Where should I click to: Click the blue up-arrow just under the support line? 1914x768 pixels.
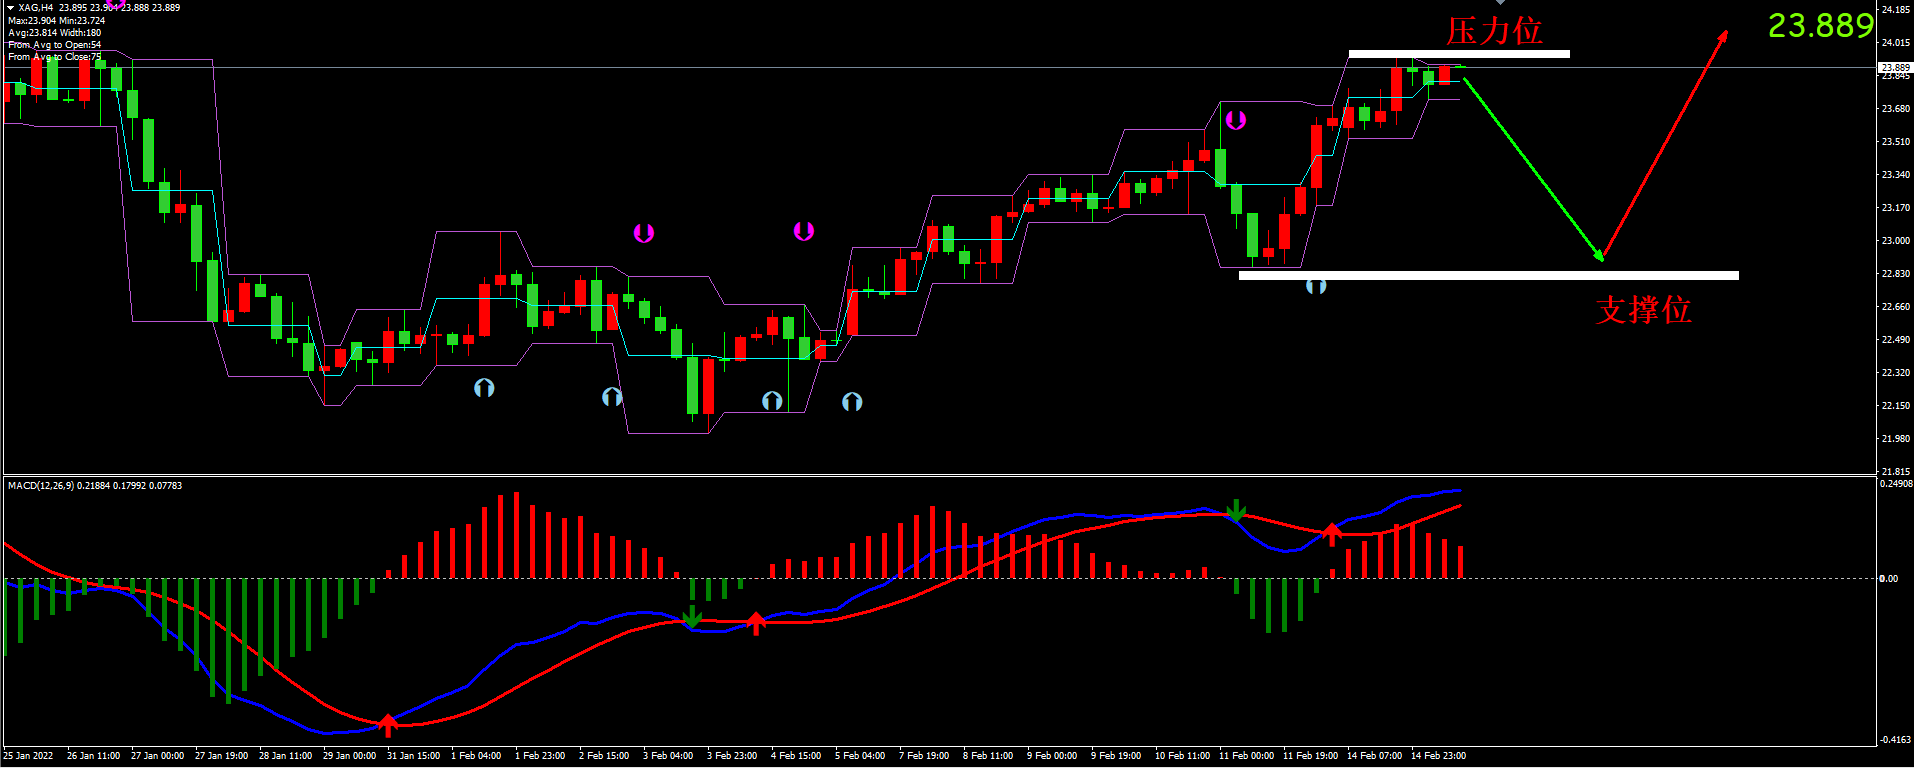point(1316,287)
